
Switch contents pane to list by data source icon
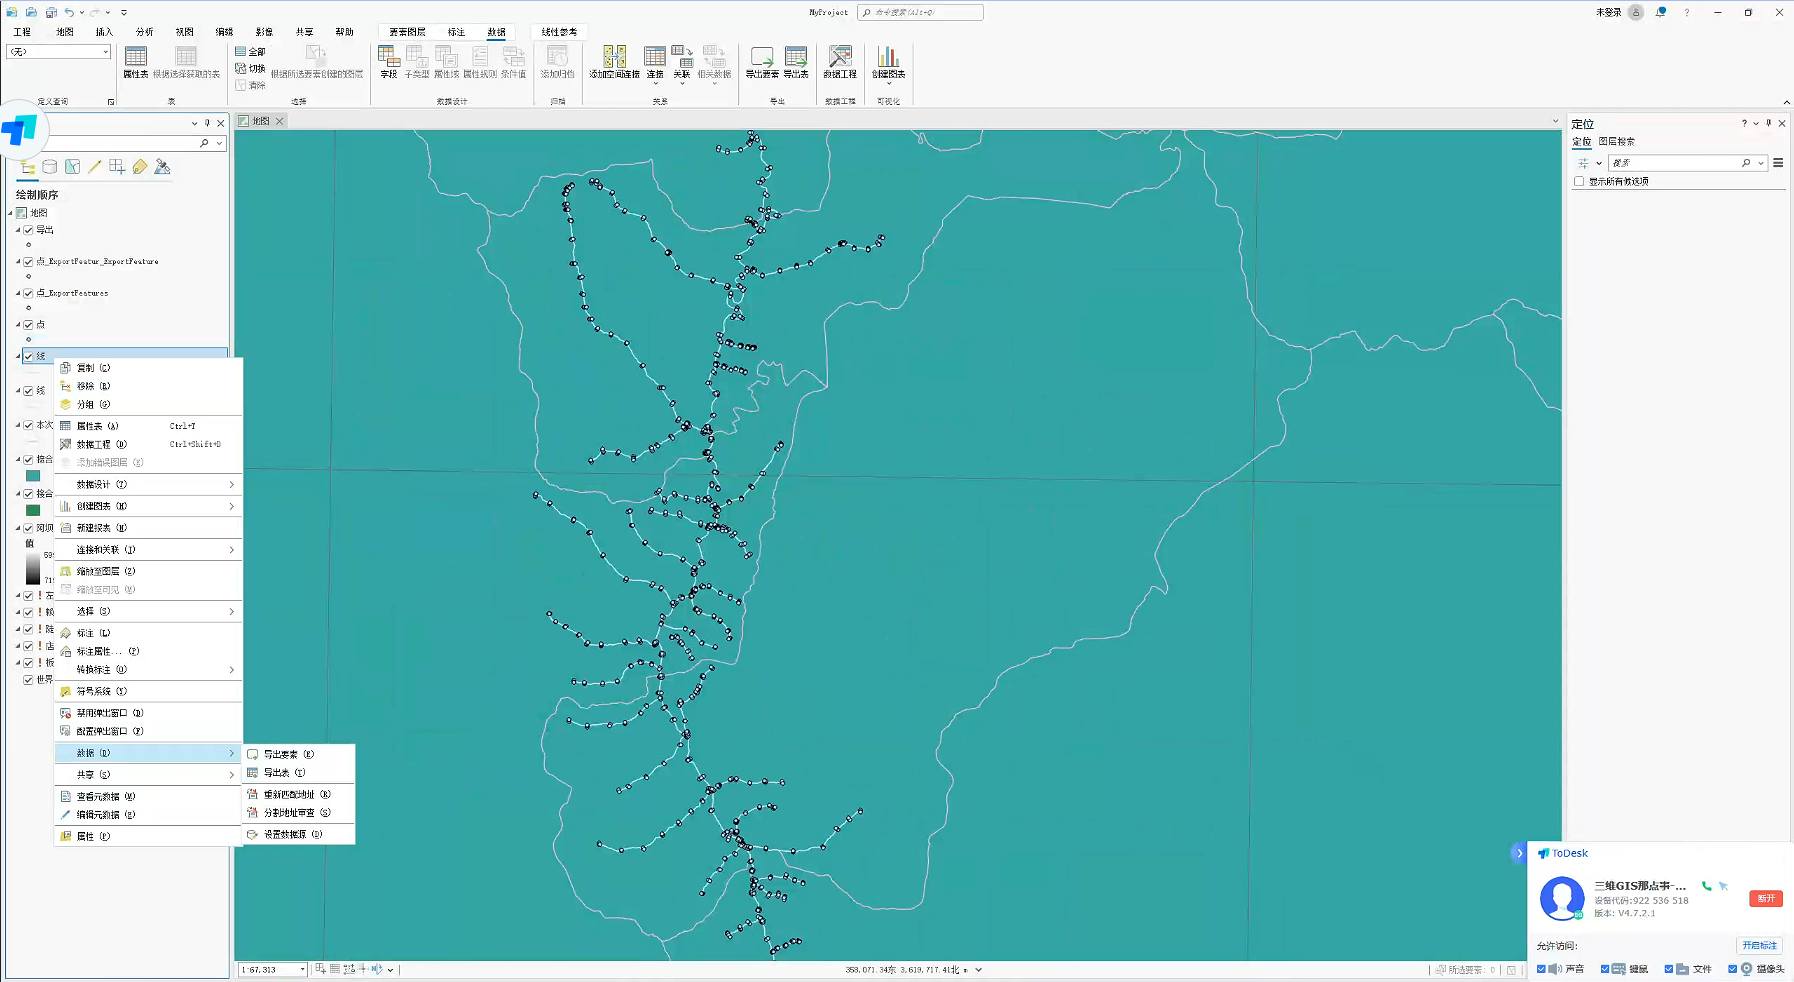click(x=49, y=167)
